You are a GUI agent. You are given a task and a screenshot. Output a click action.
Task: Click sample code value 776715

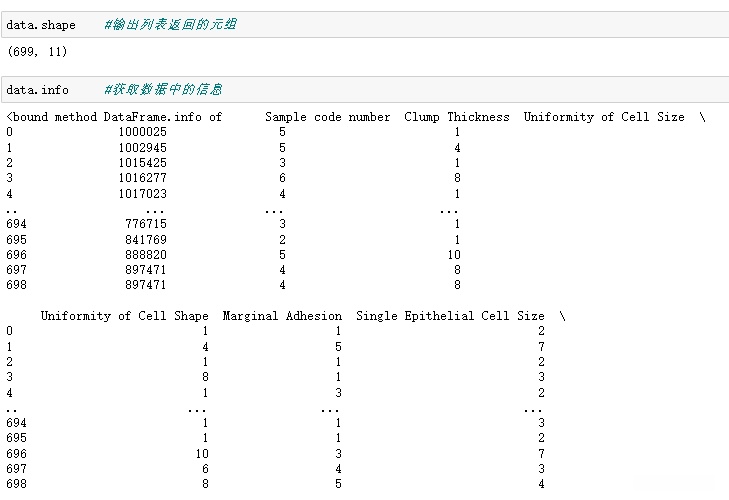click(145, 224)
